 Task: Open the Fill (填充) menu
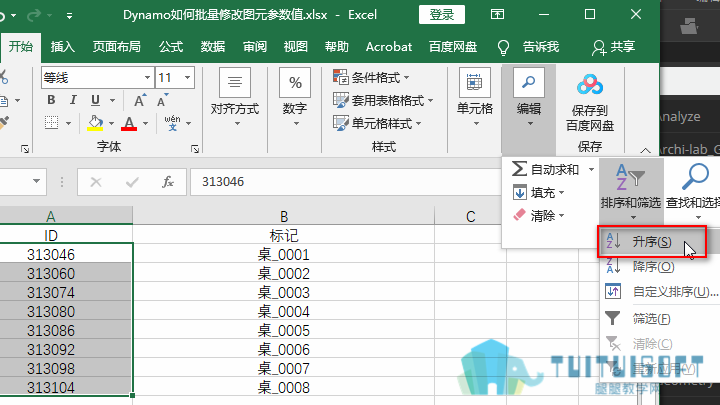538,192
